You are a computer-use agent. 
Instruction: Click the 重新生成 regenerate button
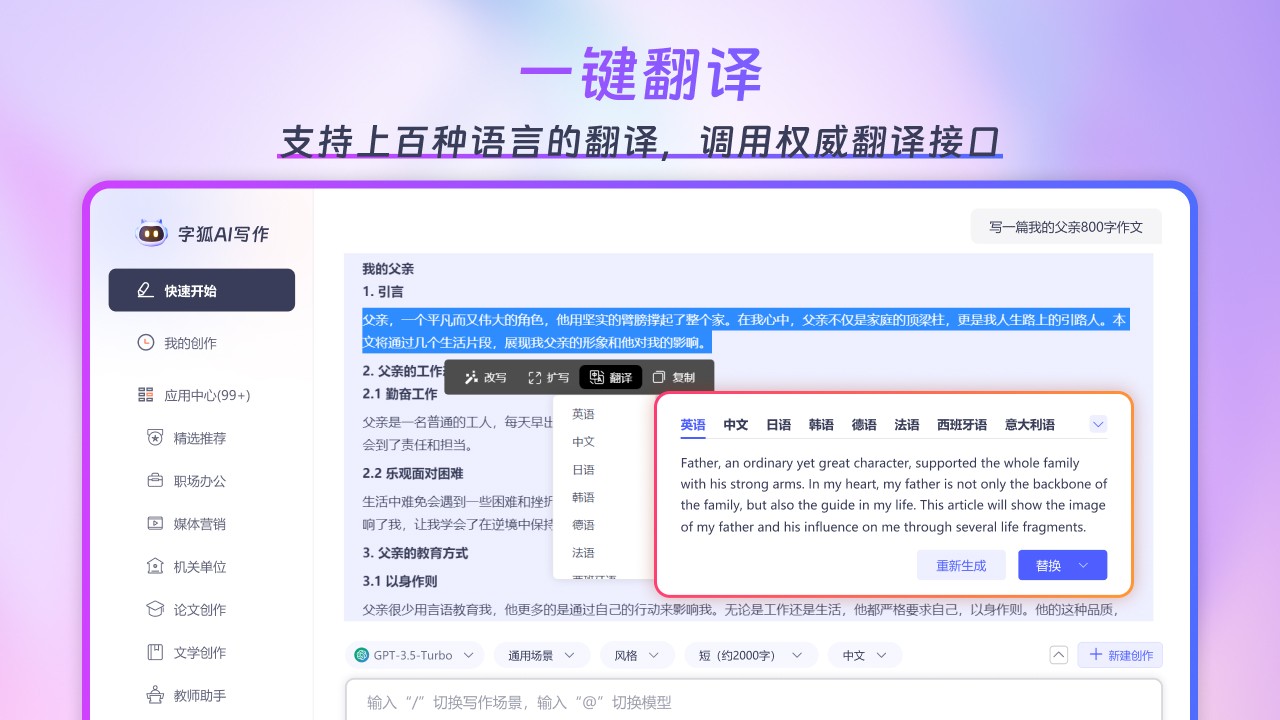coord(961,565)
